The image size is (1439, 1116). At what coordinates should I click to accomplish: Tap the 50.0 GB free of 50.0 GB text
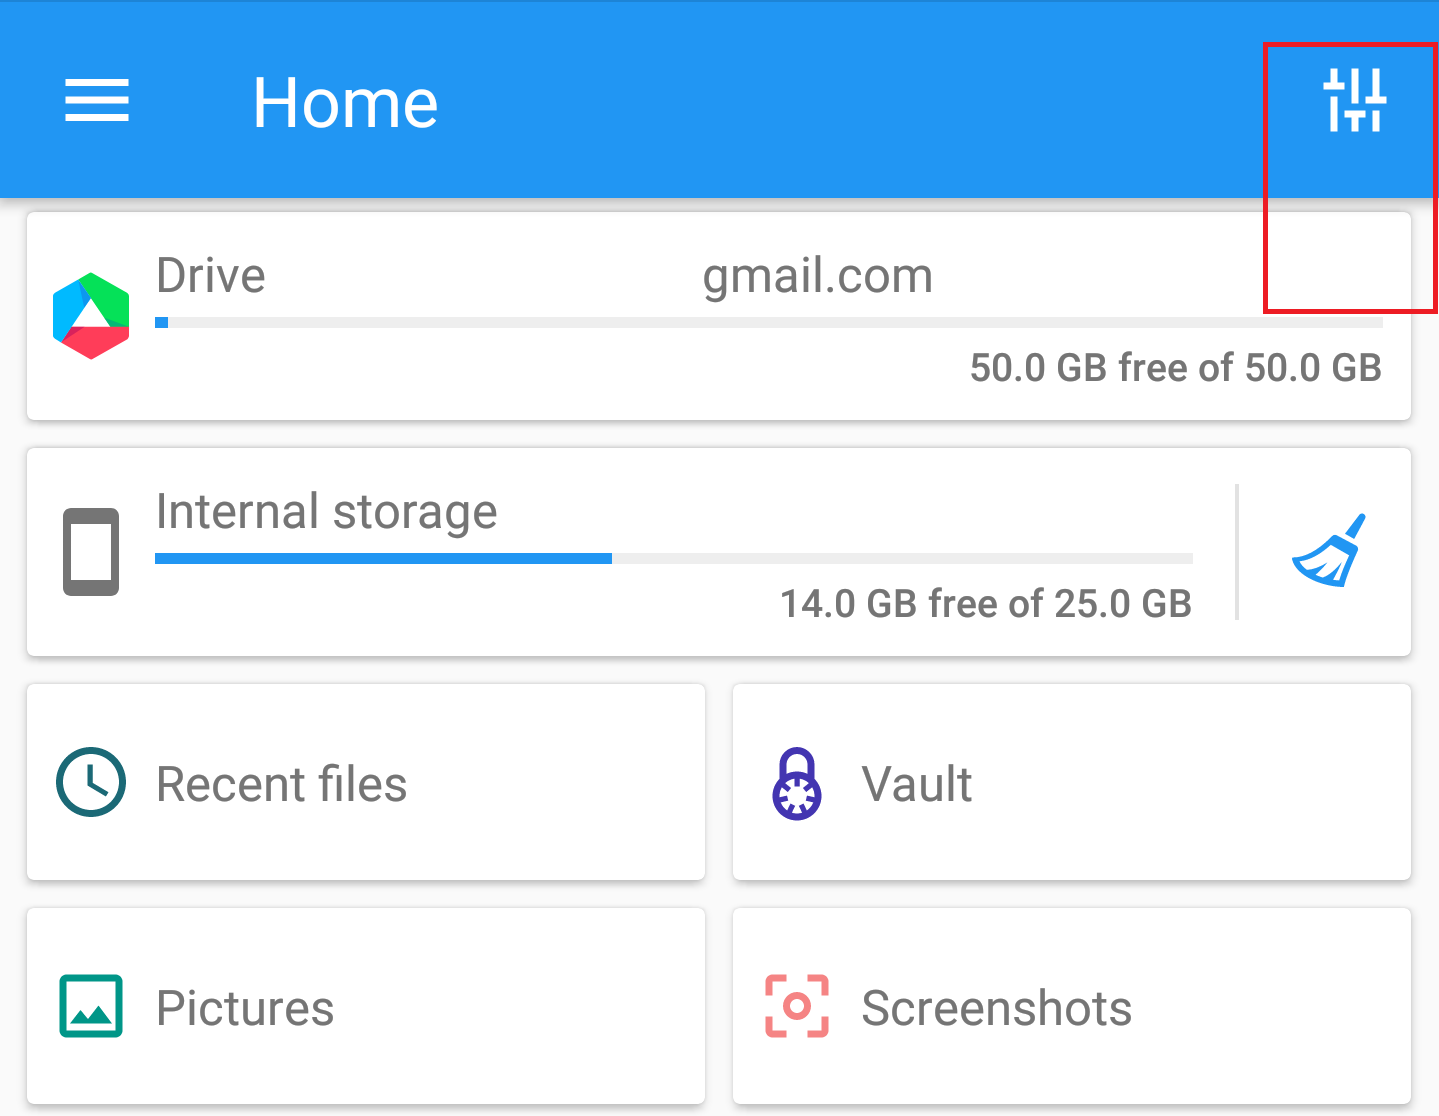(1176, 368)
